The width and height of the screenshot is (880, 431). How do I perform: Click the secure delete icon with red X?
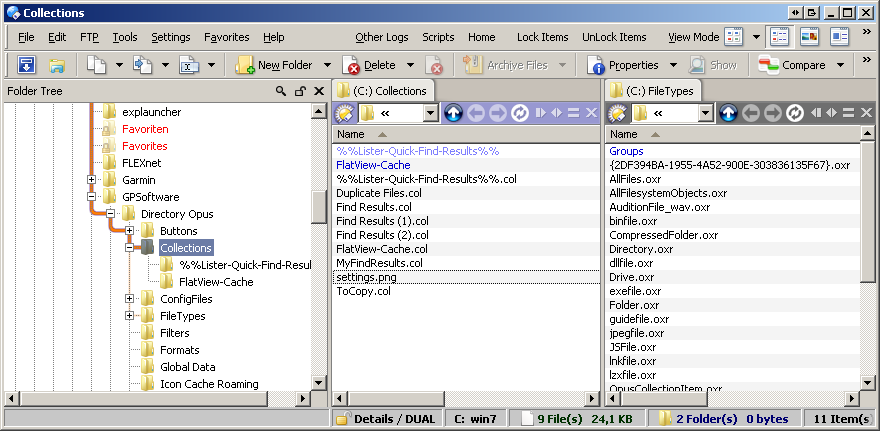(x=433, y=65)
